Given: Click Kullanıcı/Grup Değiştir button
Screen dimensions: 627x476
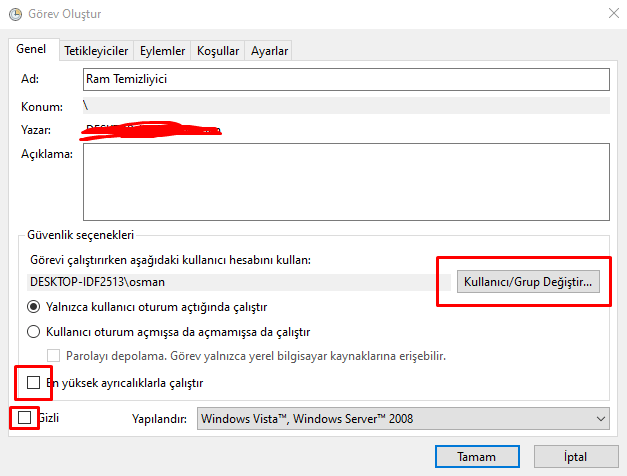Looking at the screenshot, I should (528, 282).
